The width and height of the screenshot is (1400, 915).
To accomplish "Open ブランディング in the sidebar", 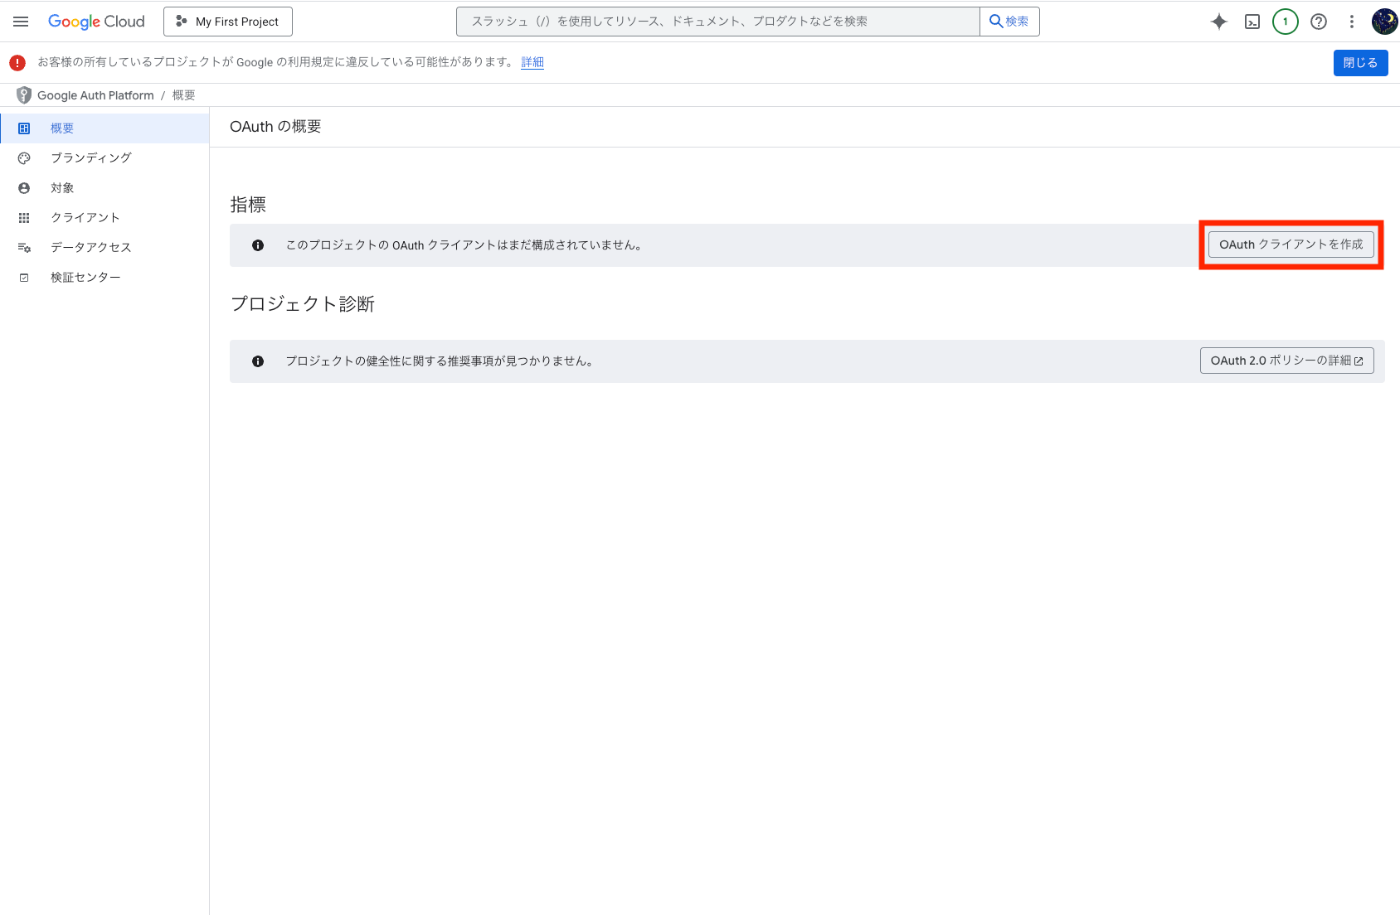I will pyautogui.click(x=104, y=158).
